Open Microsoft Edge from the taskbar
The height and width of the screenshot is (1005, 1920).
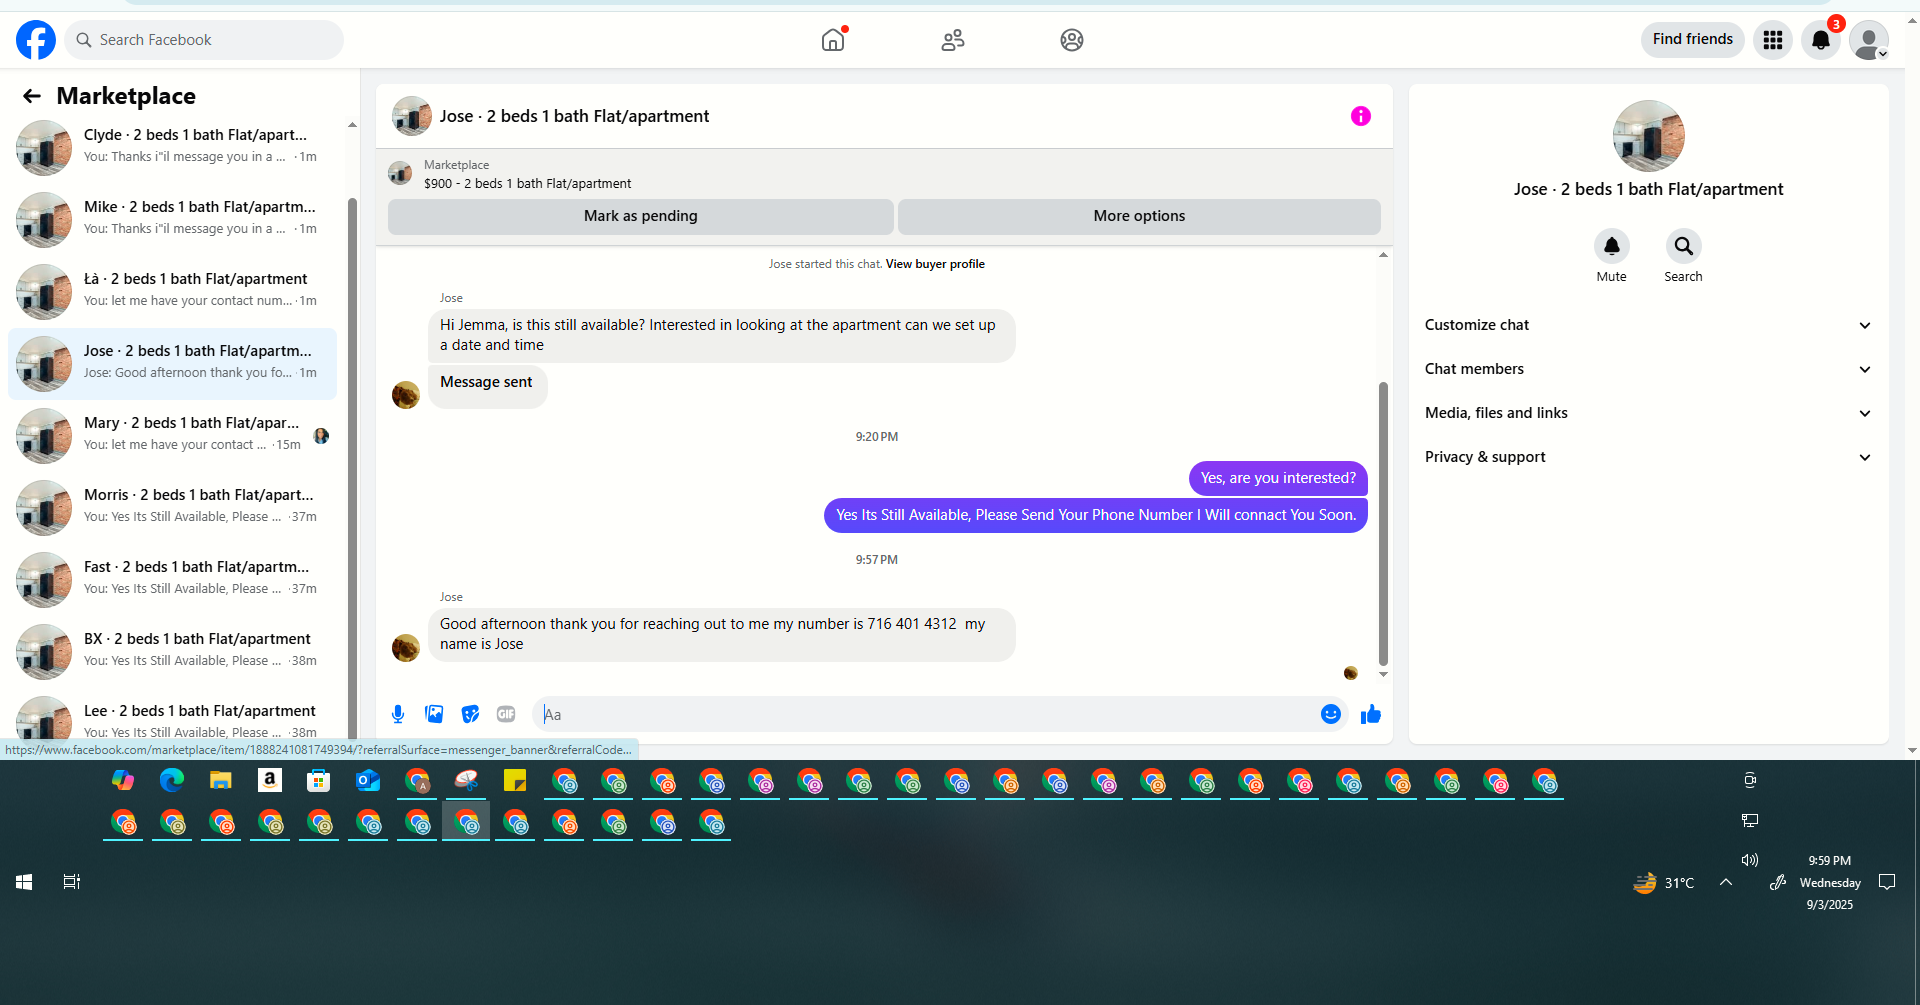(x=172, y=781)
